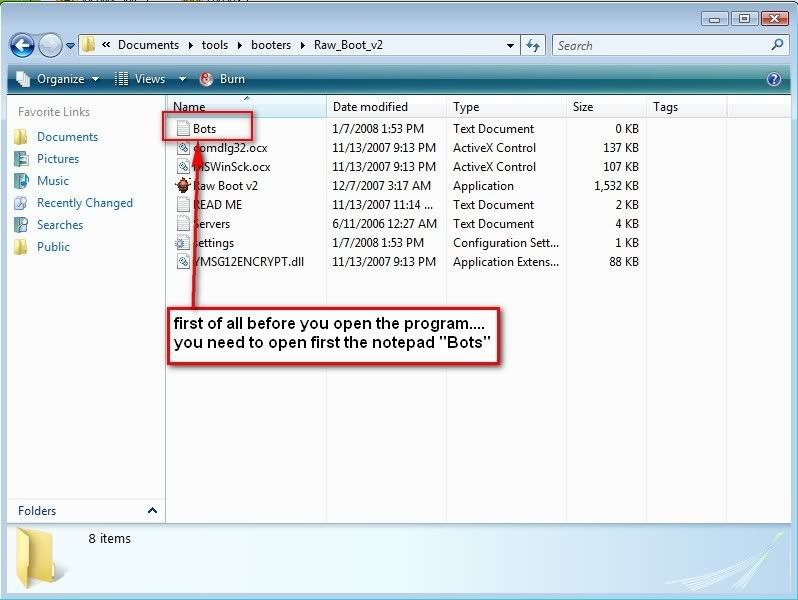Open Documents favorite link
798x600 pixels.
tap(67, 136)
